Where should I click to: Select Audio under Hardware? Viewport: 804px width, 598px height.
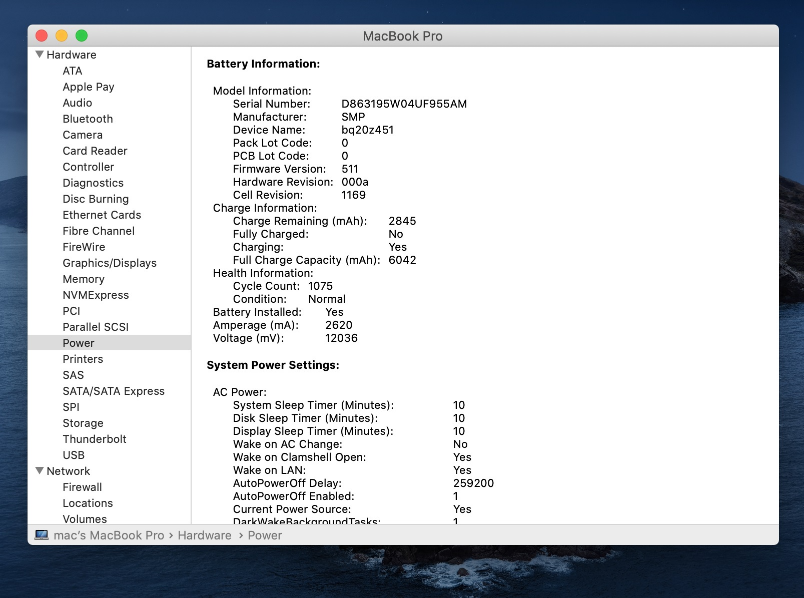point(77,103)
